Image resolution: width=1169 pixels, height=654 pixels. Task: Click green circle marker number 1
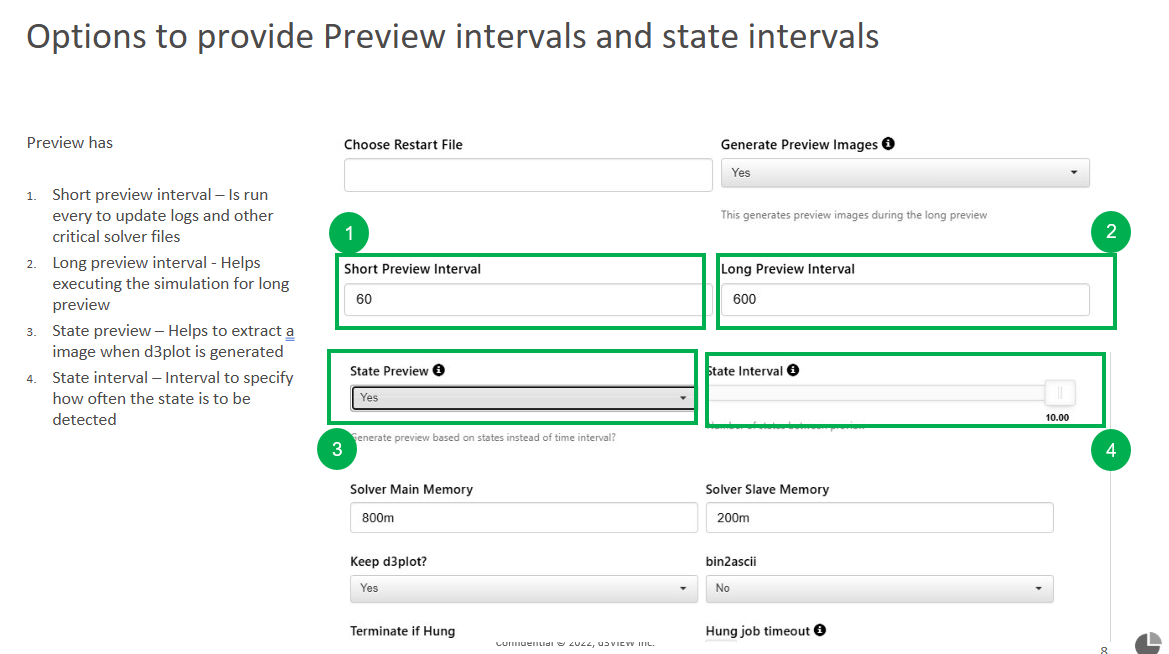click(349, 234)
